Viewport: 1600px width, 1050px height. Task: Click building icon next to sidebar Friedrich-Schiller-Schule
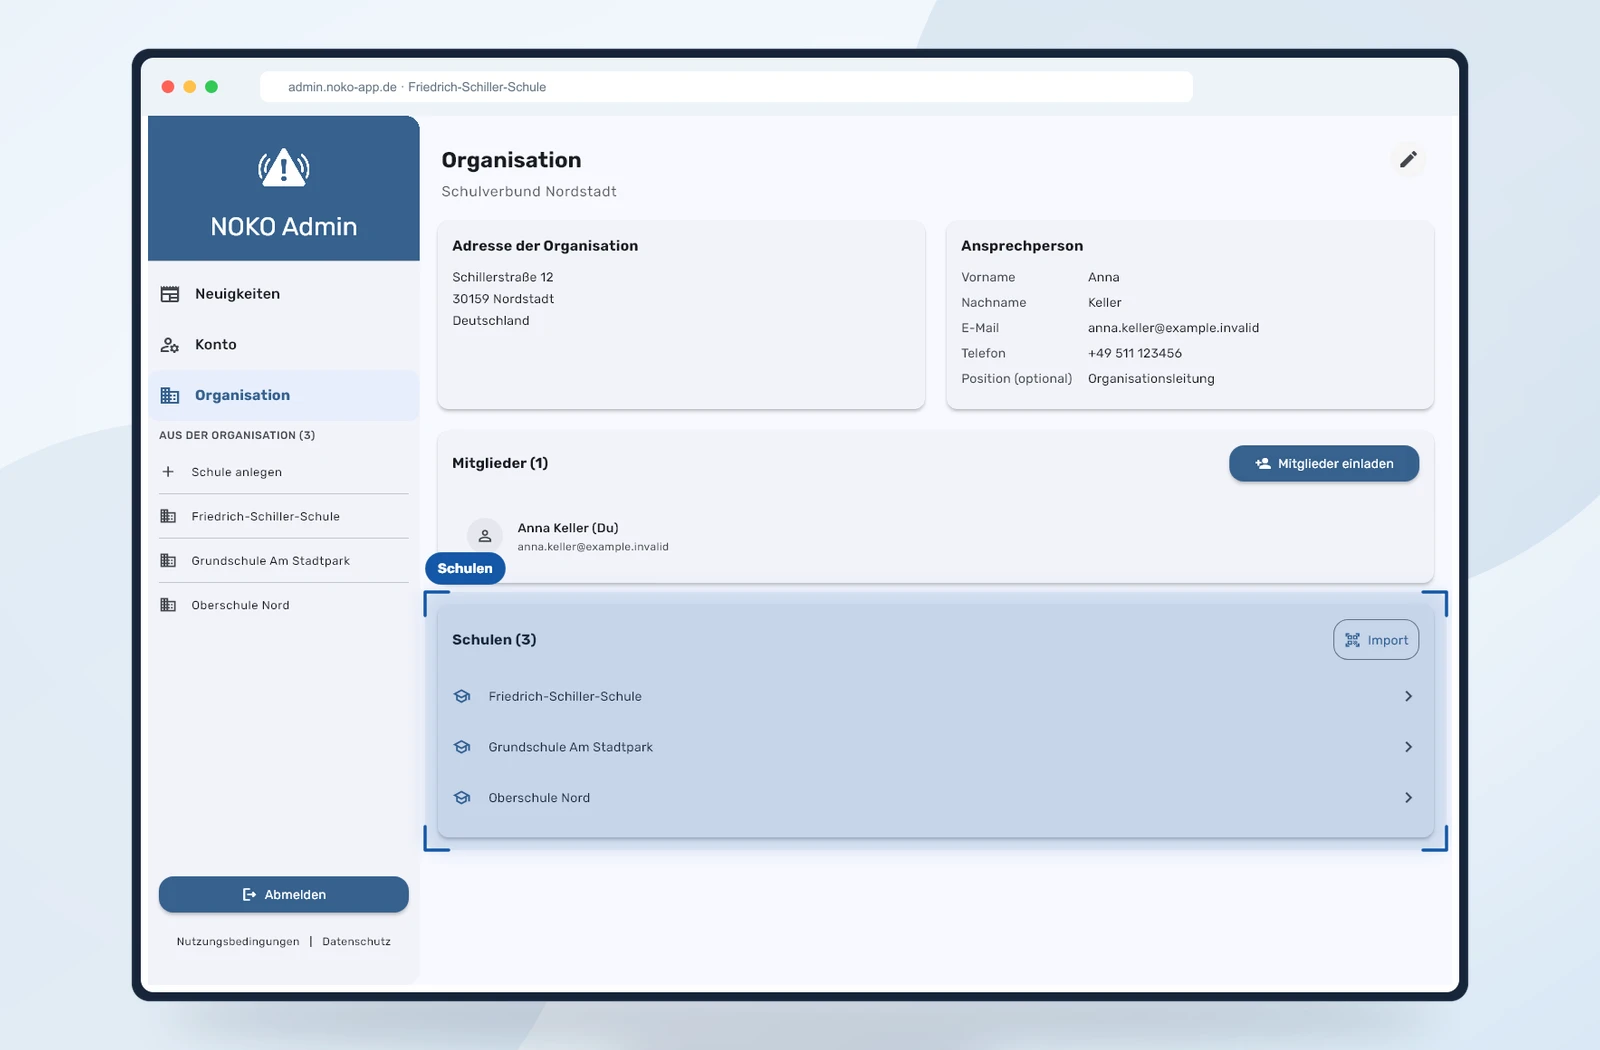168,516
